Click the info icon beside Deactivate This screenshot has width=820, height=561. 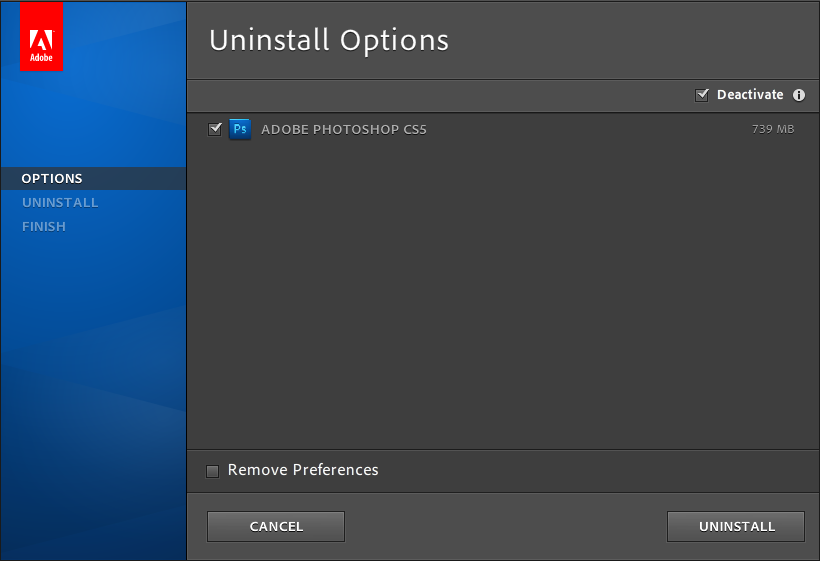click(x=799, y=95)
